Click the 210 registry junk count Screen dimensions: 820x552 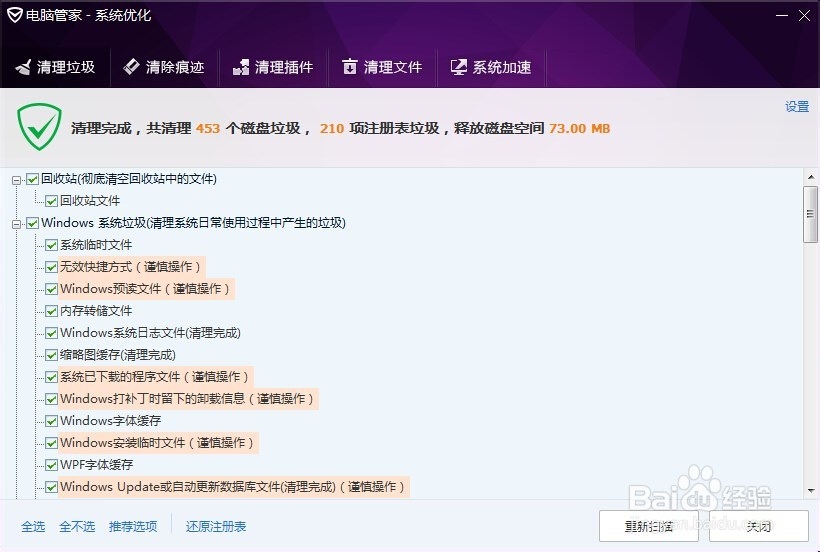tap(332, 129)
